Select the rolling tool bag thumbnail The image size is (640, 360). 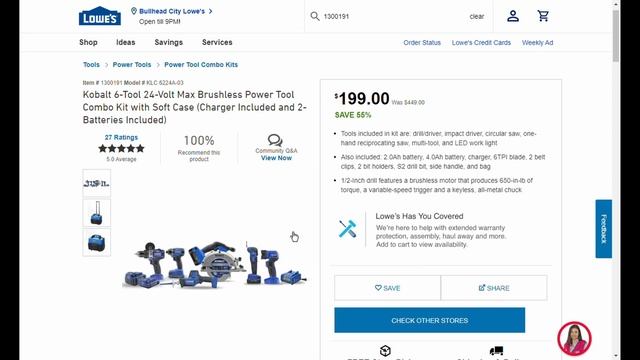tap(97, 213)
